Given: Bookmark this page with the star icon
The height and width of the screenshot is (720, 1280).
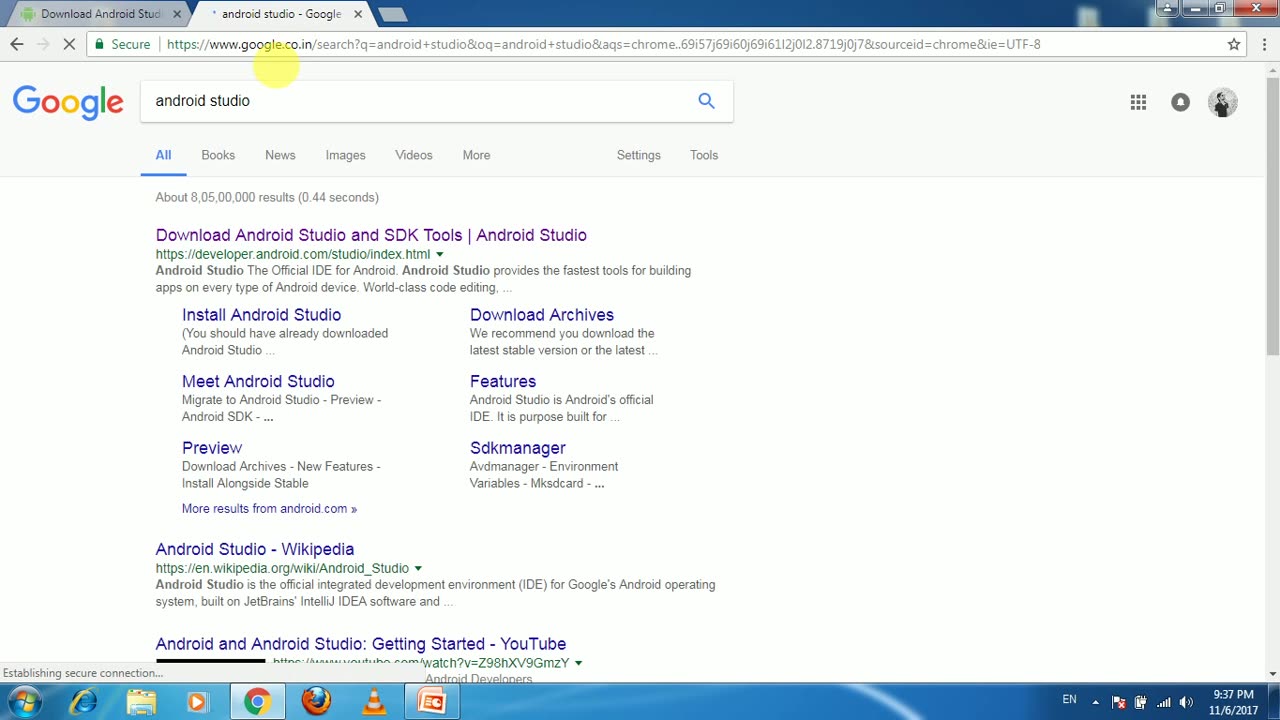Looking at the screenshot, I should click(1234, 44).
